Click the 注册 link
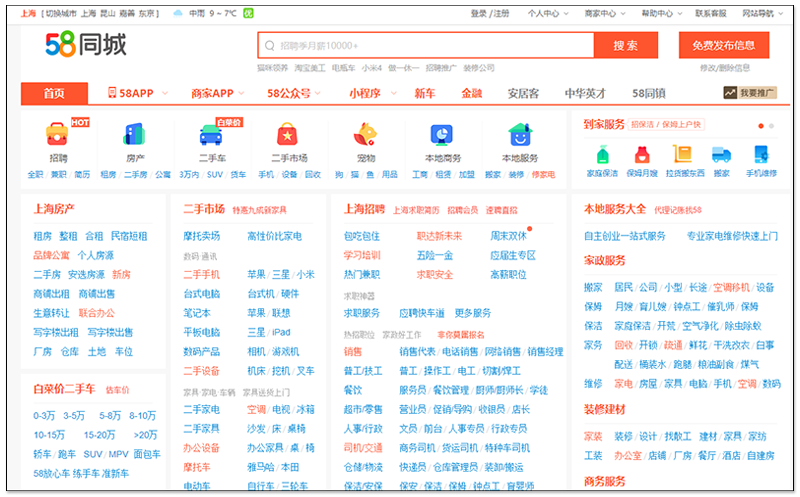800x497 pixels. (x=501, y=13)
